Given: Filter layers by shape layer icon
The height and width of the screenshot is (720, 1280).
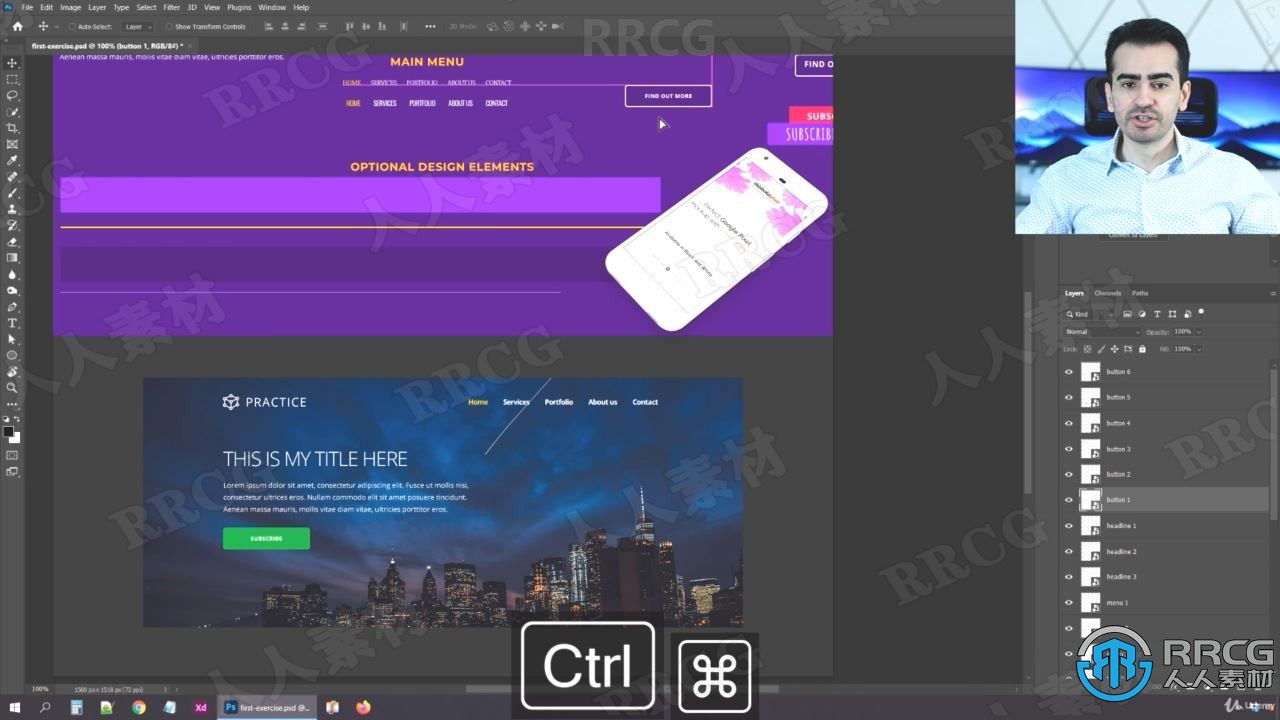Looking at the screenshot, I should 1171,314.
